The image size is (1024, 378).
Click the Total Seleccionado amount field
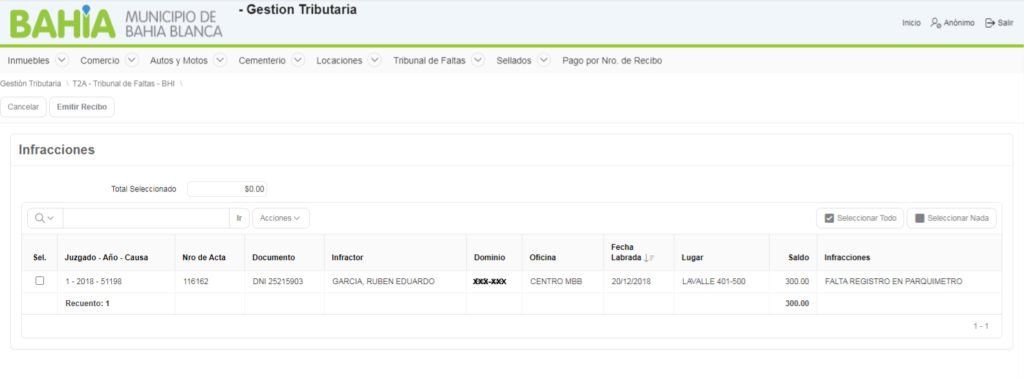(x=227, y=189)
